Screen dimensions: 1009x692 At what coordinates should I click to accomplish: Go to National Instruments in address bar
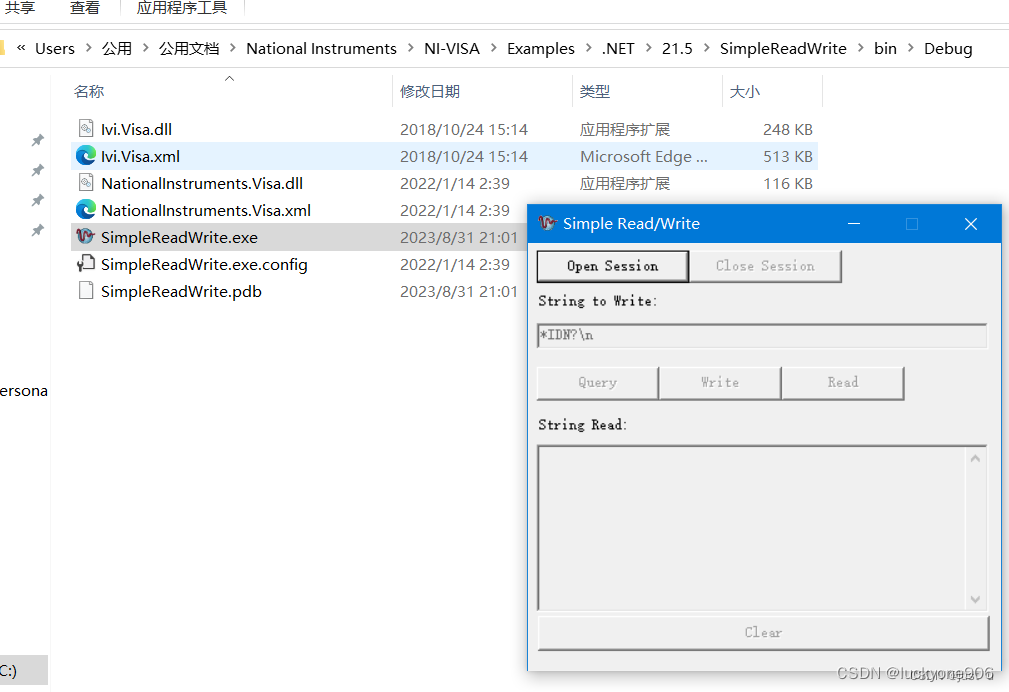(x=321, y=48)
